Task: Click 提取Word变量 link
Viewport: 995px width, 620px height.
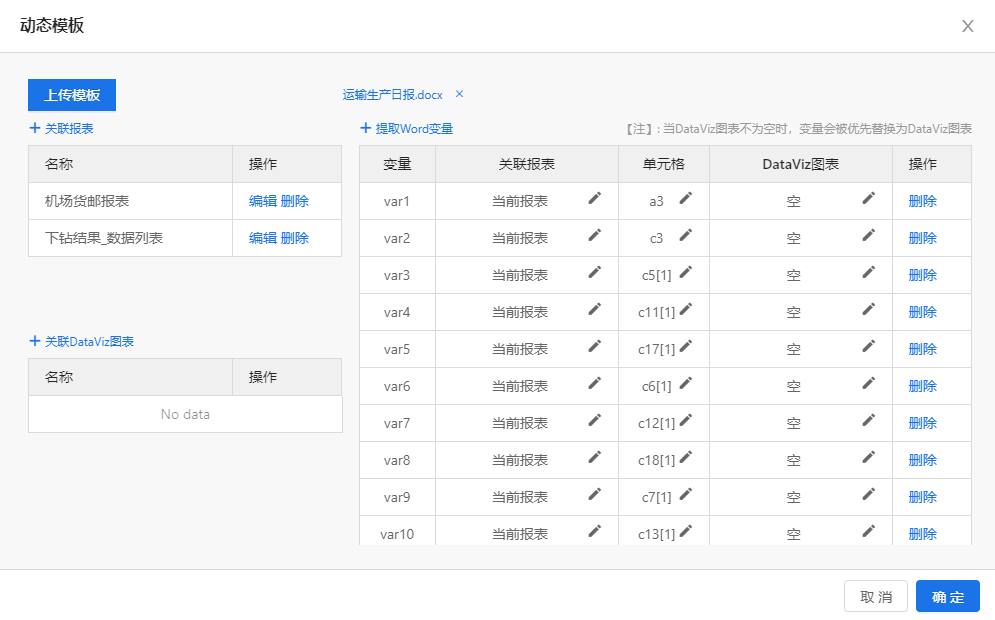Action: pyautogui.click(x=407, y=128)
